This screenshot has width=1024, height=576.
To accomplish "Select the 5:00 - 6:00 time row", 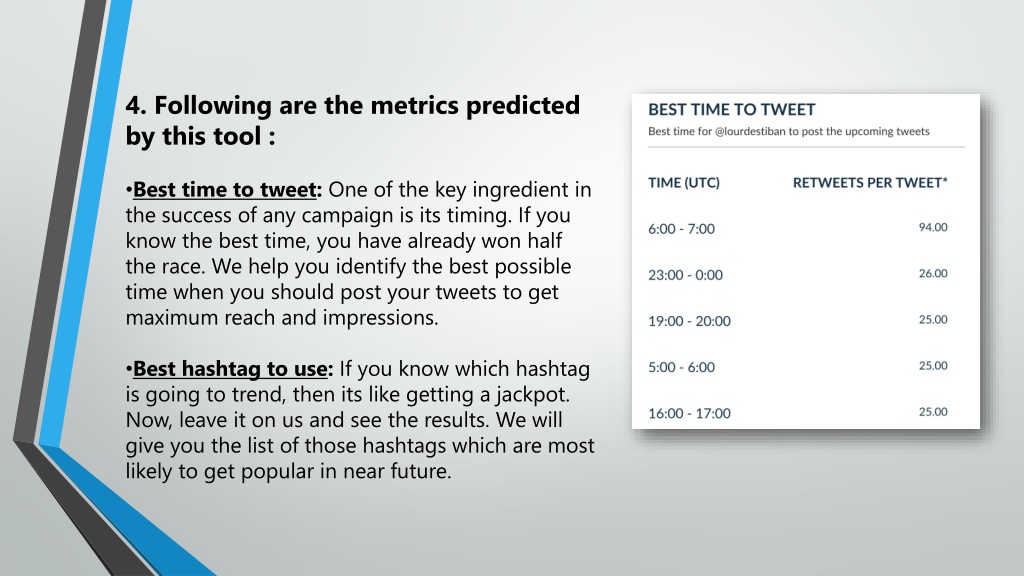I will tap(797, 367).
